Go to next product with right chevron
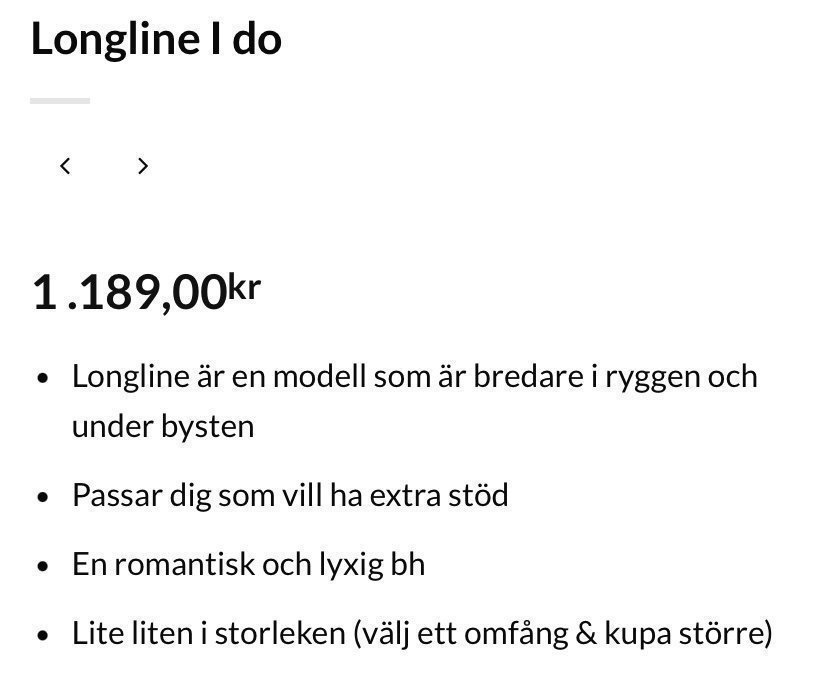This screenshot has height=680, width=828. [143, 166]
